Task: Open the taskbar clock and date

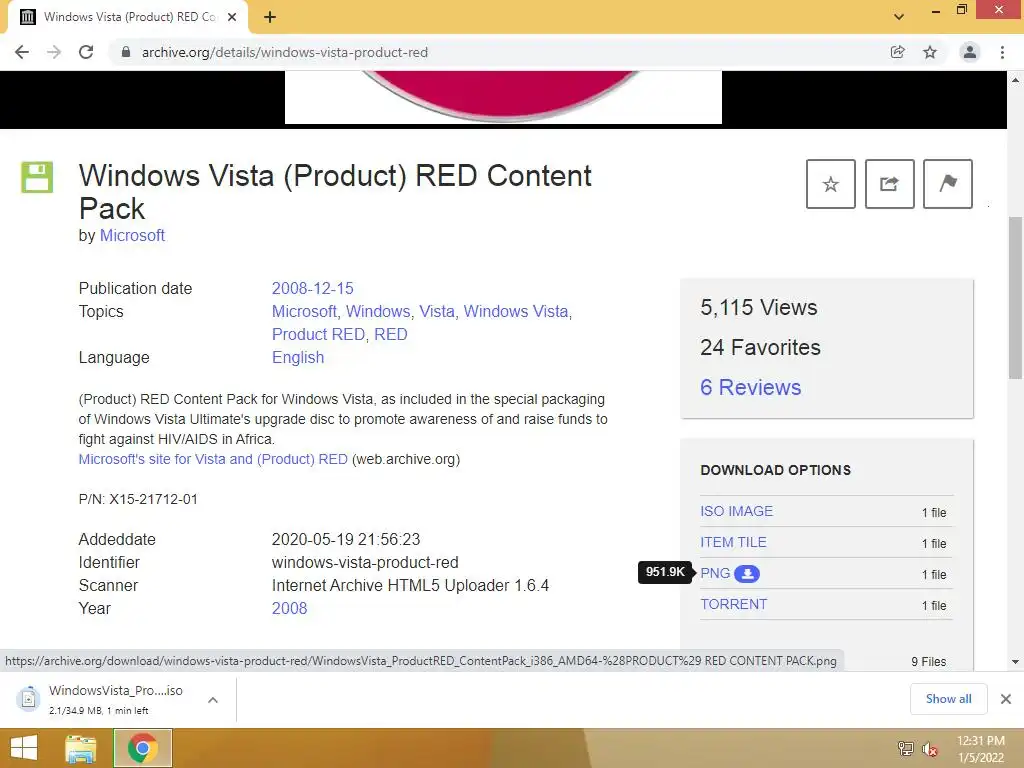Action: [x=981, y=749]
